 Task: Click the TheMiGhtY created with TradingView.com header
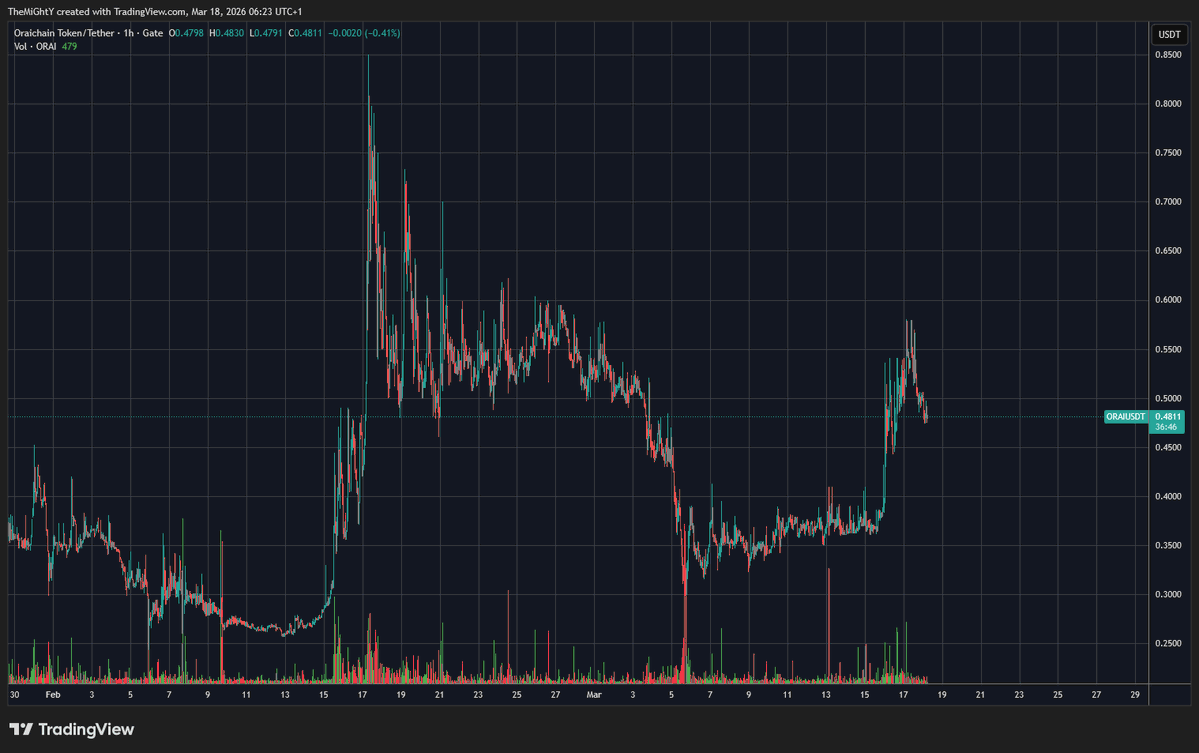pyautogui.click(x=154, y=11)
